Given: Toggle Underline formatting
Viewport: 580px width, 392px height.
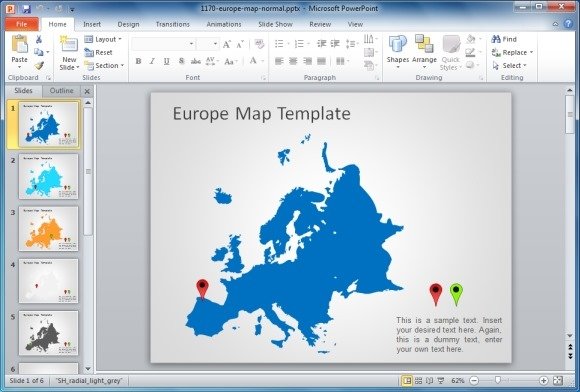Looking at the screenshot, I should (x=166, y=61).
